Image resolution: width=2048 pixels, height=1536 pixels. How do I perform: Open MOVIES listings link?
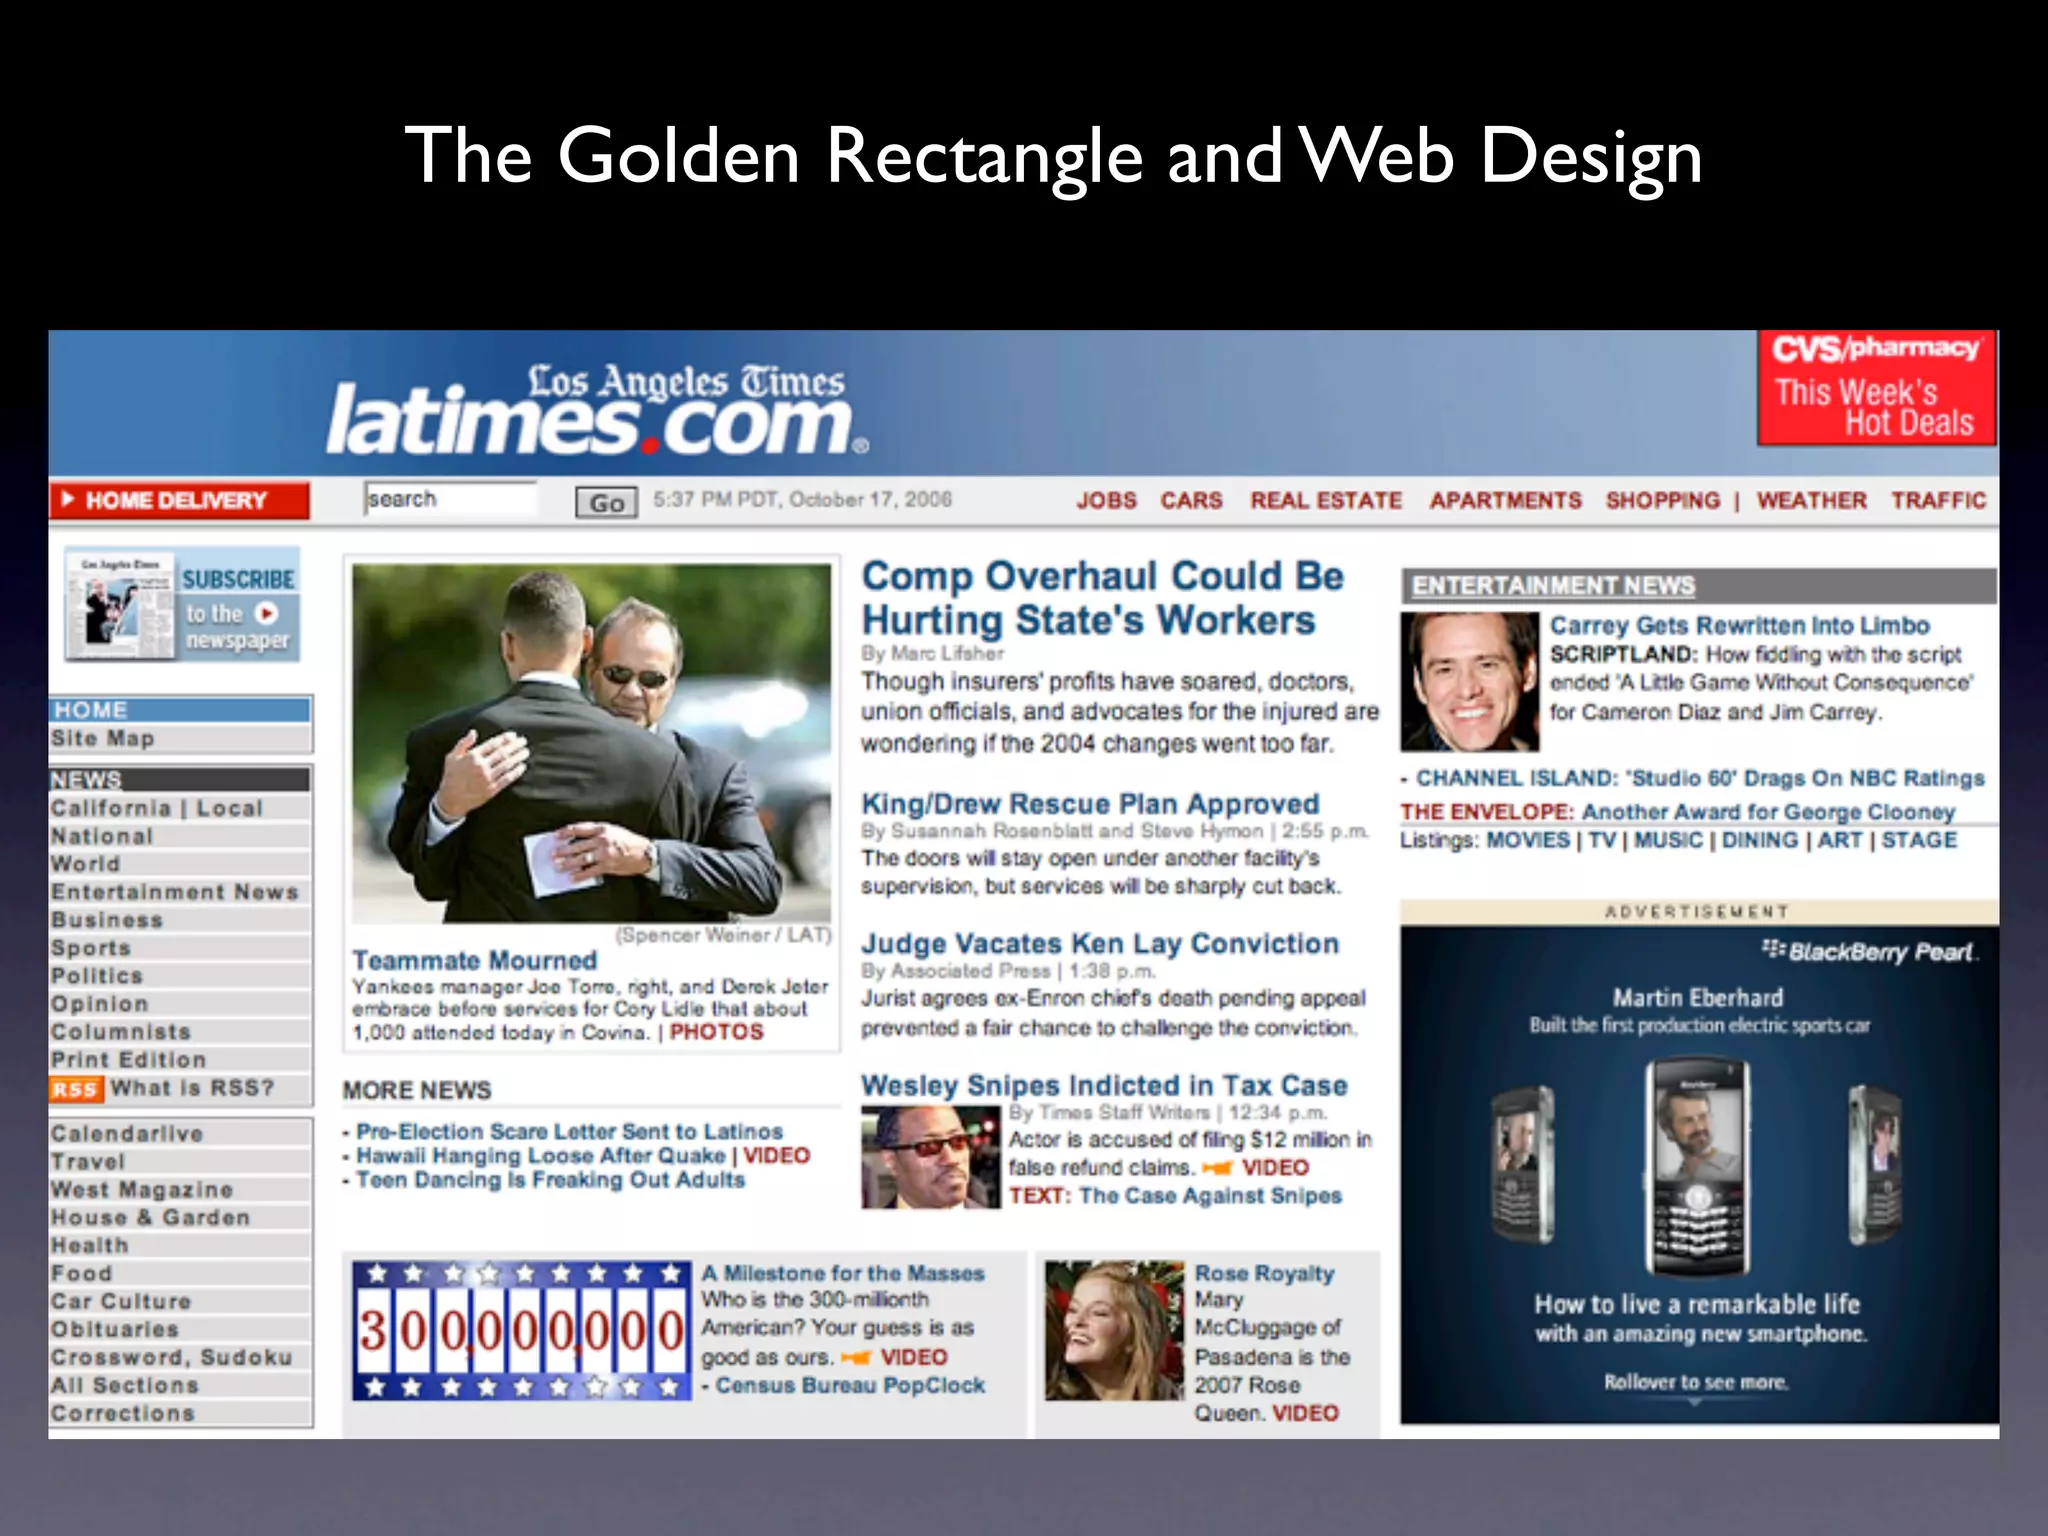[1528, 840]
